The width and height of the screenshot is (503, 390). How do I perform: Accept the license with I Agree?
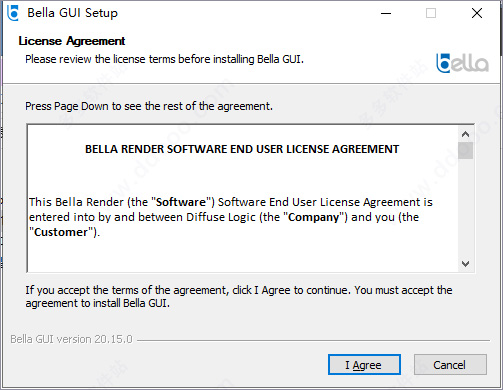[364, 365]
